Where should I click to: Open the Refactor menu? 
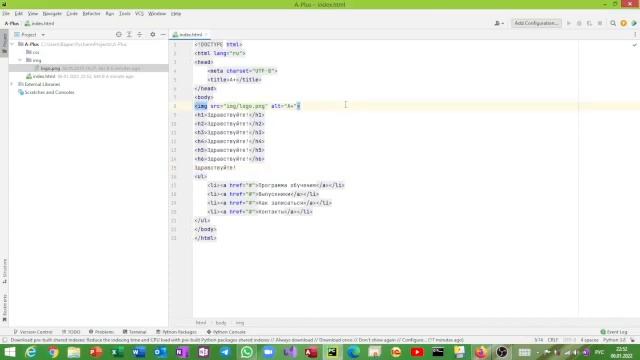[x=91, y=13]
